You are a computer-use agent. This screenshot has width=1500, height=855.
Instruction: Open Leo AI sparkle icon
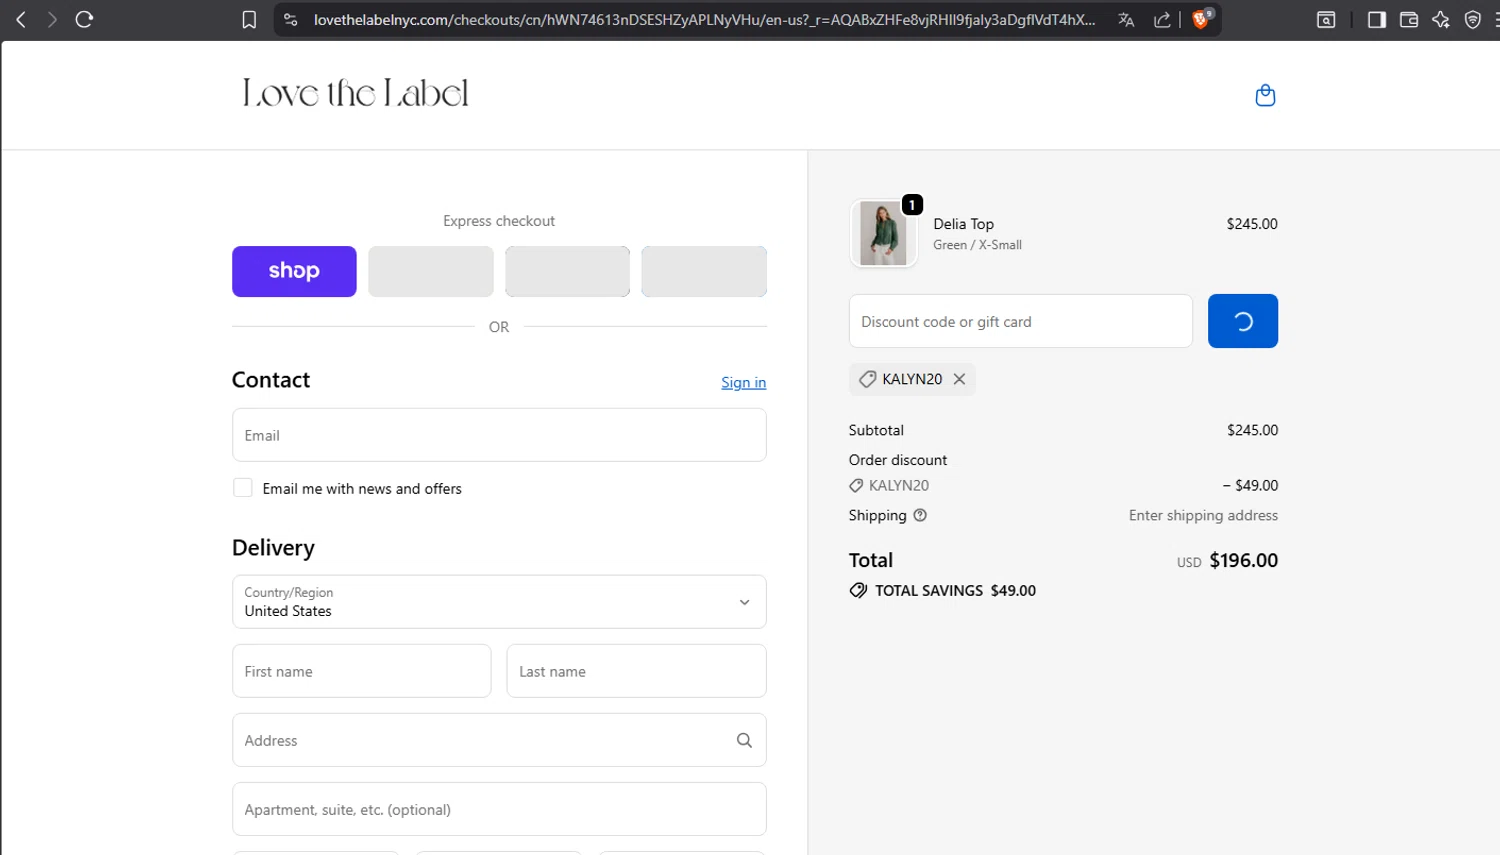[x=1441, y=19]
